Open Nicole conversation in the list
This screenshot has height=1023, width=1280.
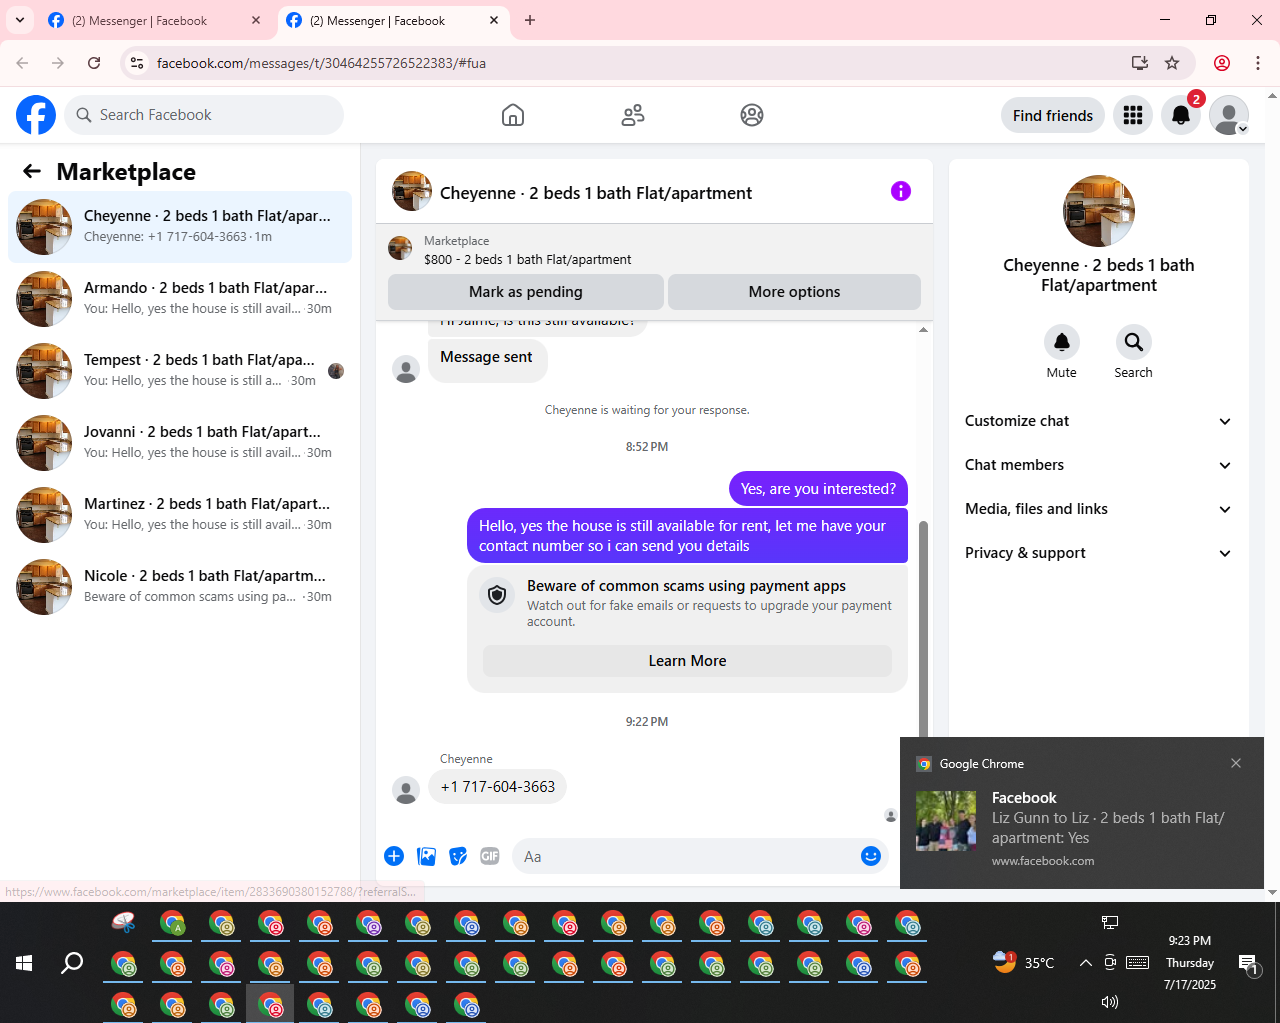click(180, 587)
